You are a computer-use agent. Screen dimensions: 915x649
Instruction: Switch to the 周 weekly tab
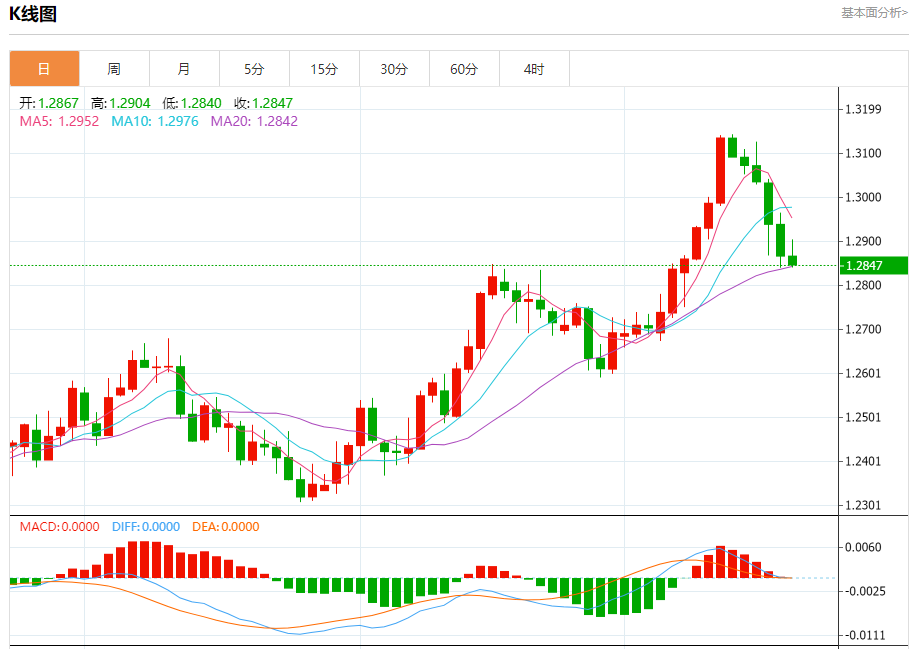click(114, 69)
